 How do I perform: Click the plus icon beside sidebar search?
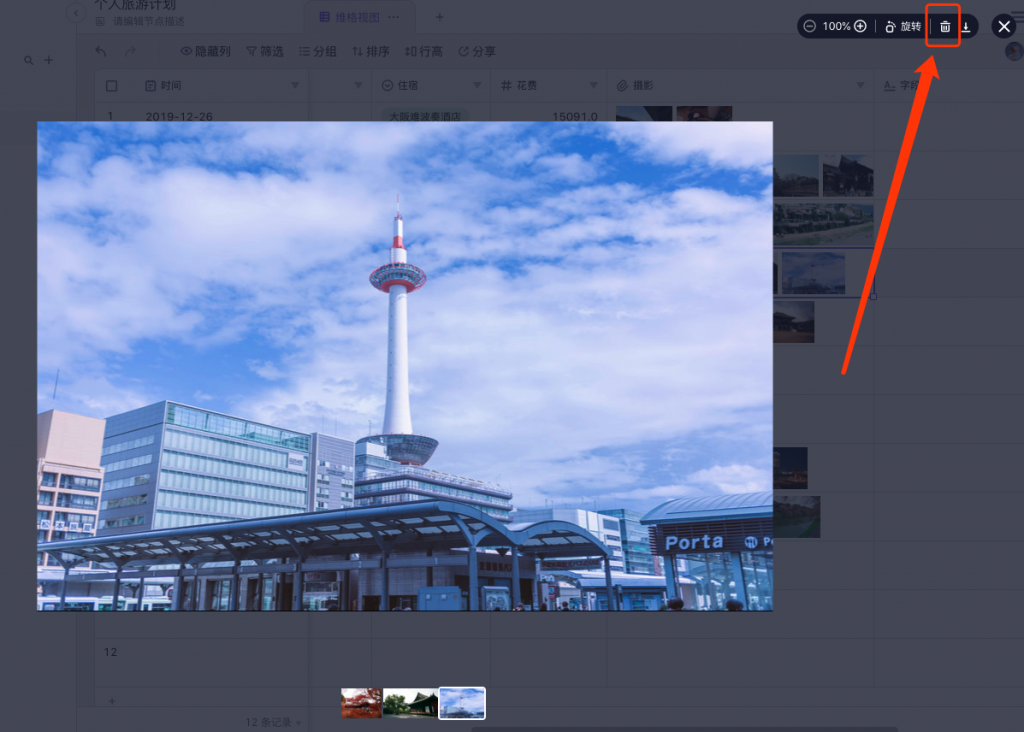tap(48, 60)
